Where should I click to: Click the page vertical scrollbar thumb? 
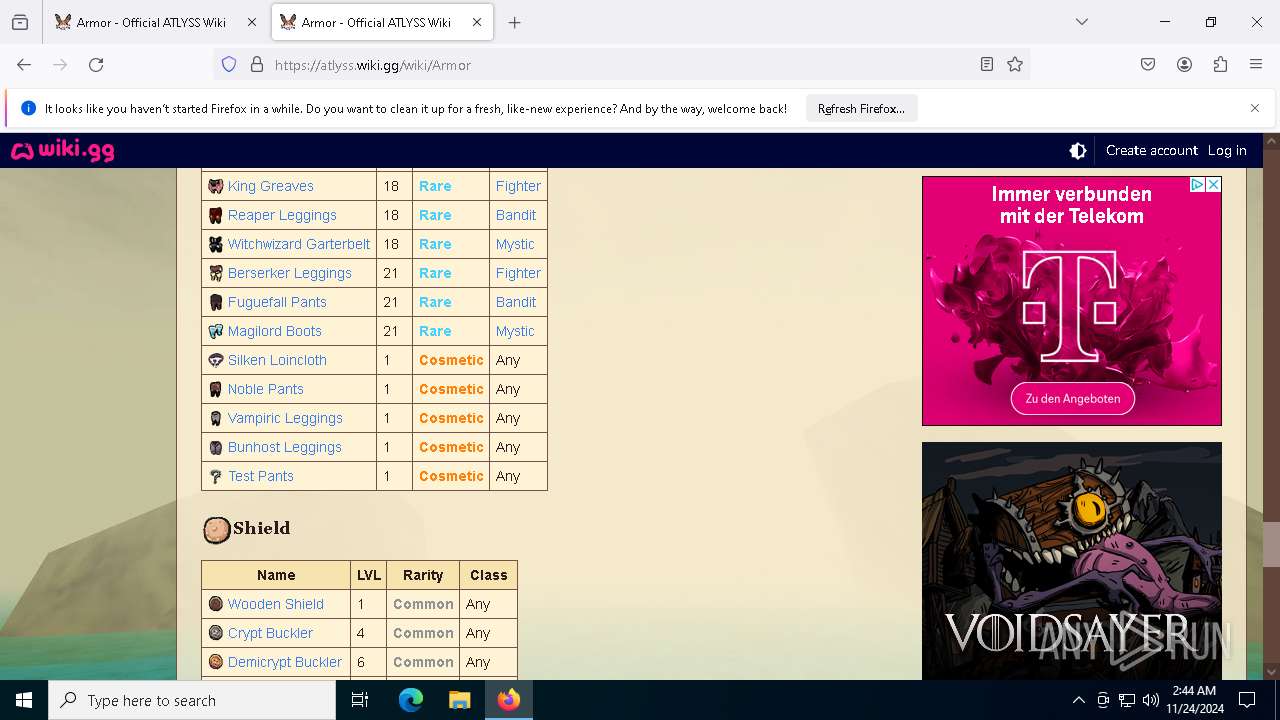point(1271,545)
